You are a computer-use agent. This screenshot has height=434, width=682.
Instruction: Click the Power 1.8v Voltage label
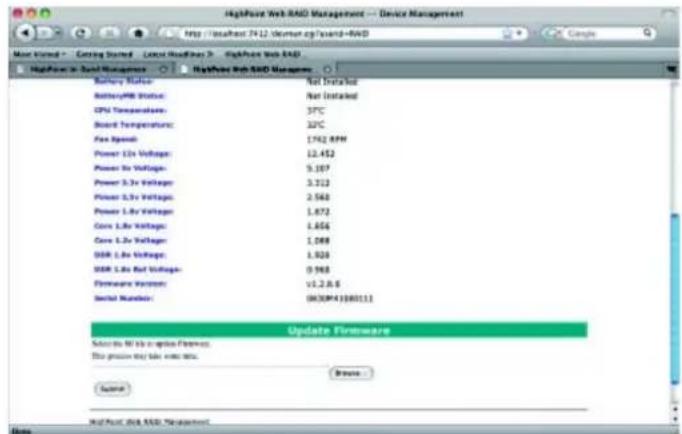pos(134,211)
